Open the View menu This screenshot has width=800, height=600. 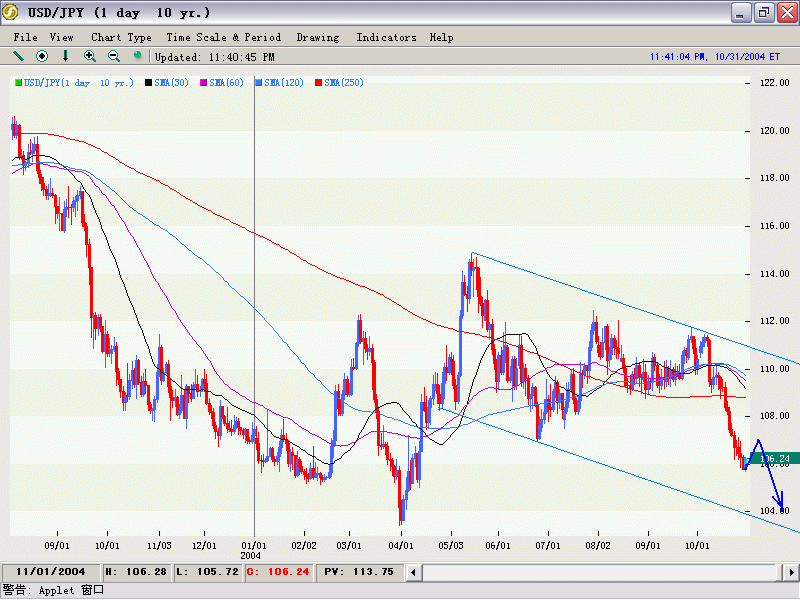coord(62,37)
